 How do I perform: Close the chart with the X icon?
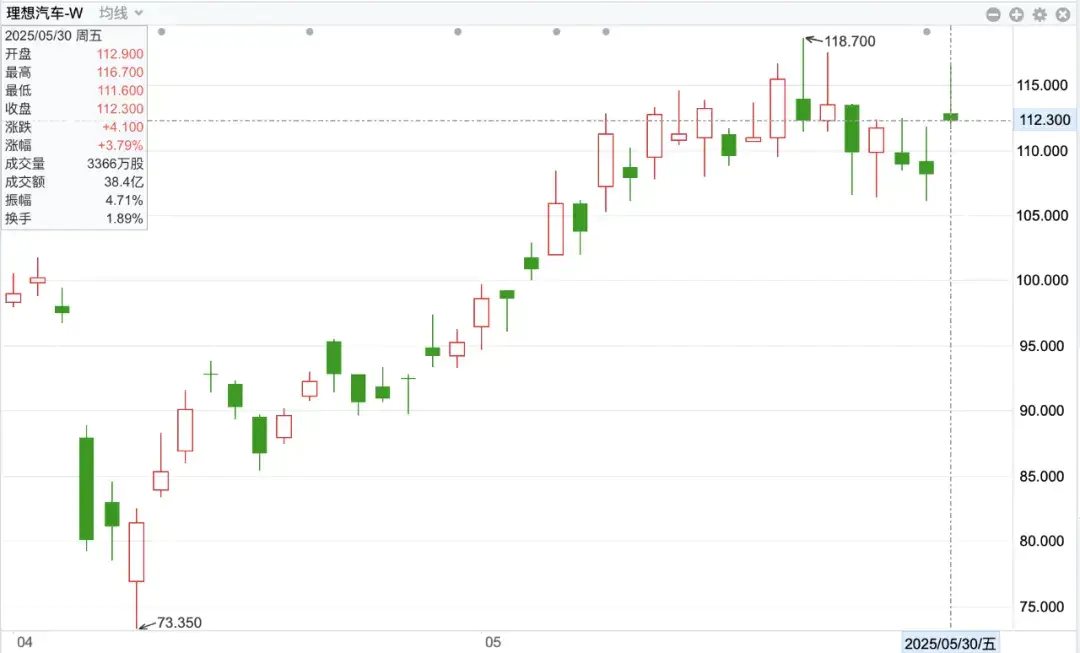(x=1063, y=14)
